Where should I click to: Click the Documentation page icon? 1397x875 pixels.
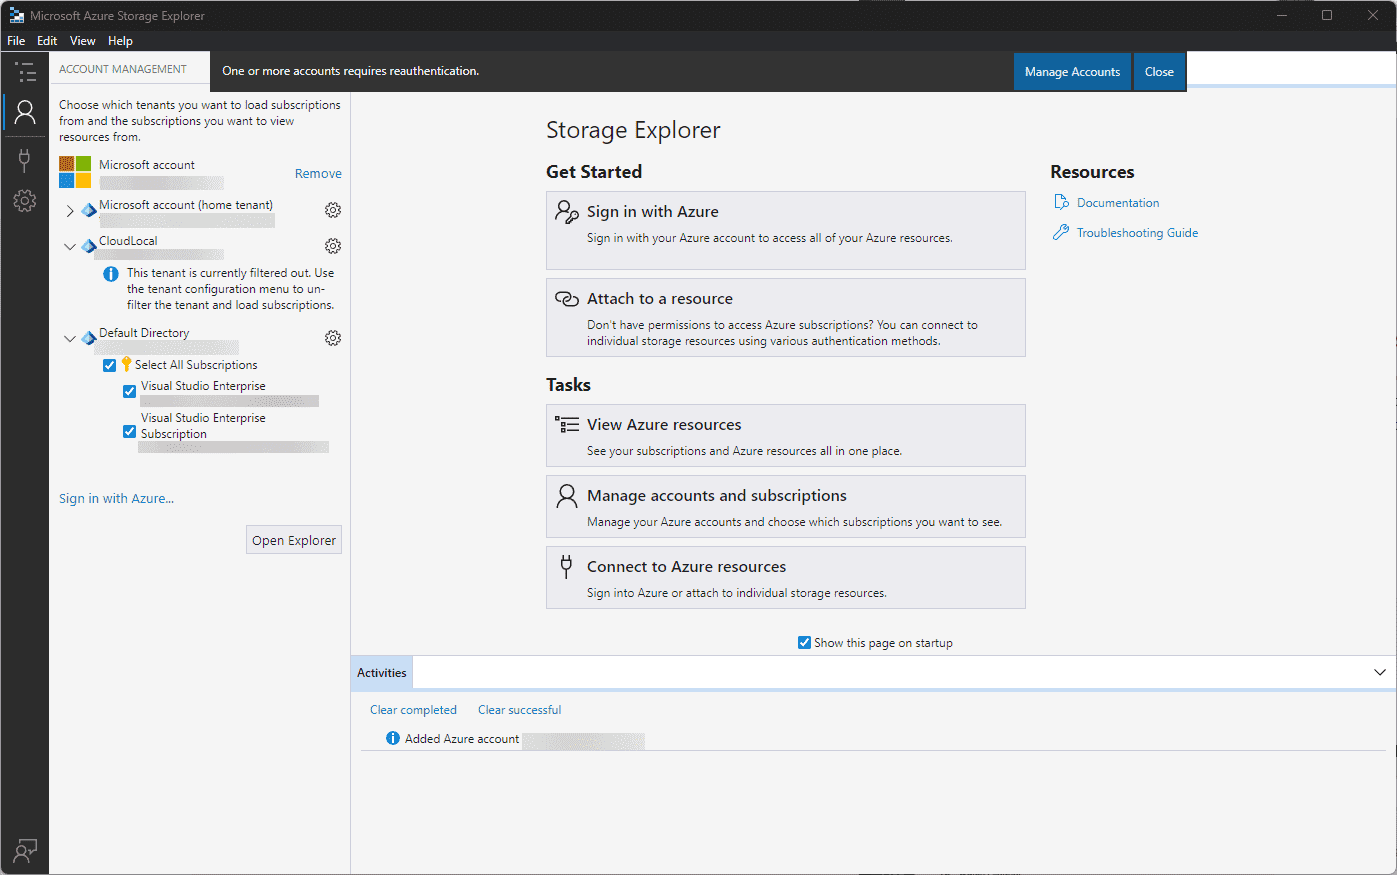[1062, 202]
